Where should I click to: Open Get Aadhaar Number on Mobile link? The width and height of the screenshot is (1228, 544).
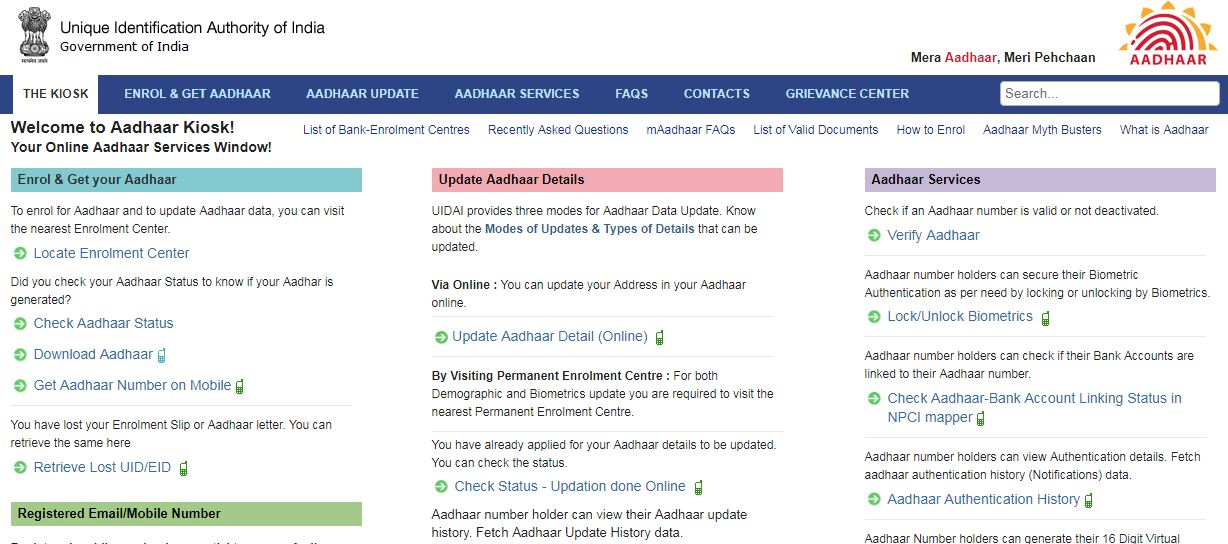click(133, 386)
